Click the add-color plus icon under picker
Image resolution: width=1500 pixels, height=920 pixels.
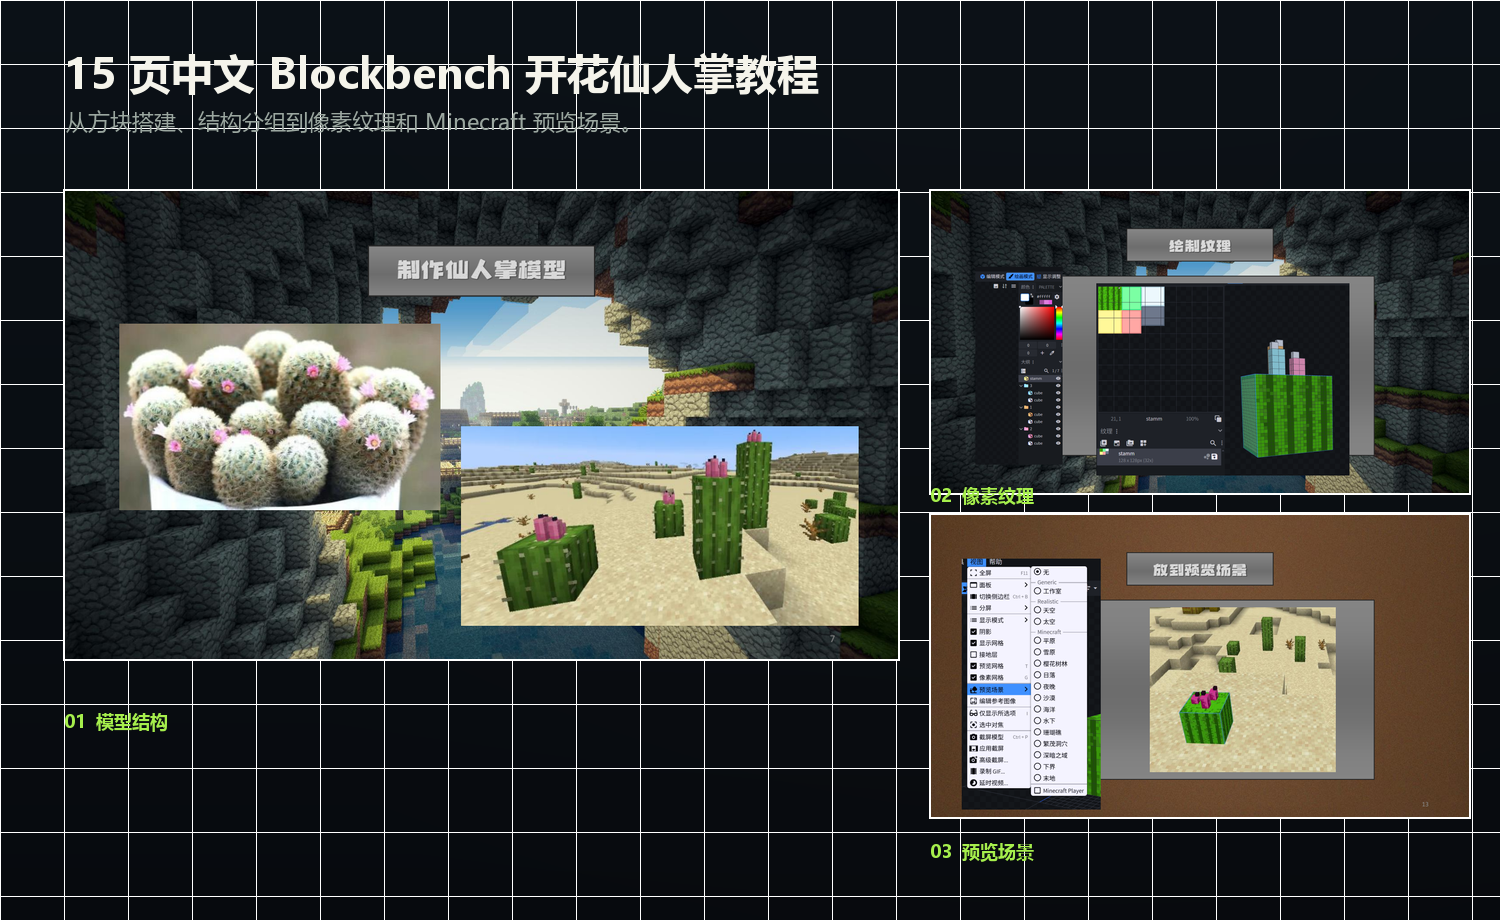point(1042,353)
